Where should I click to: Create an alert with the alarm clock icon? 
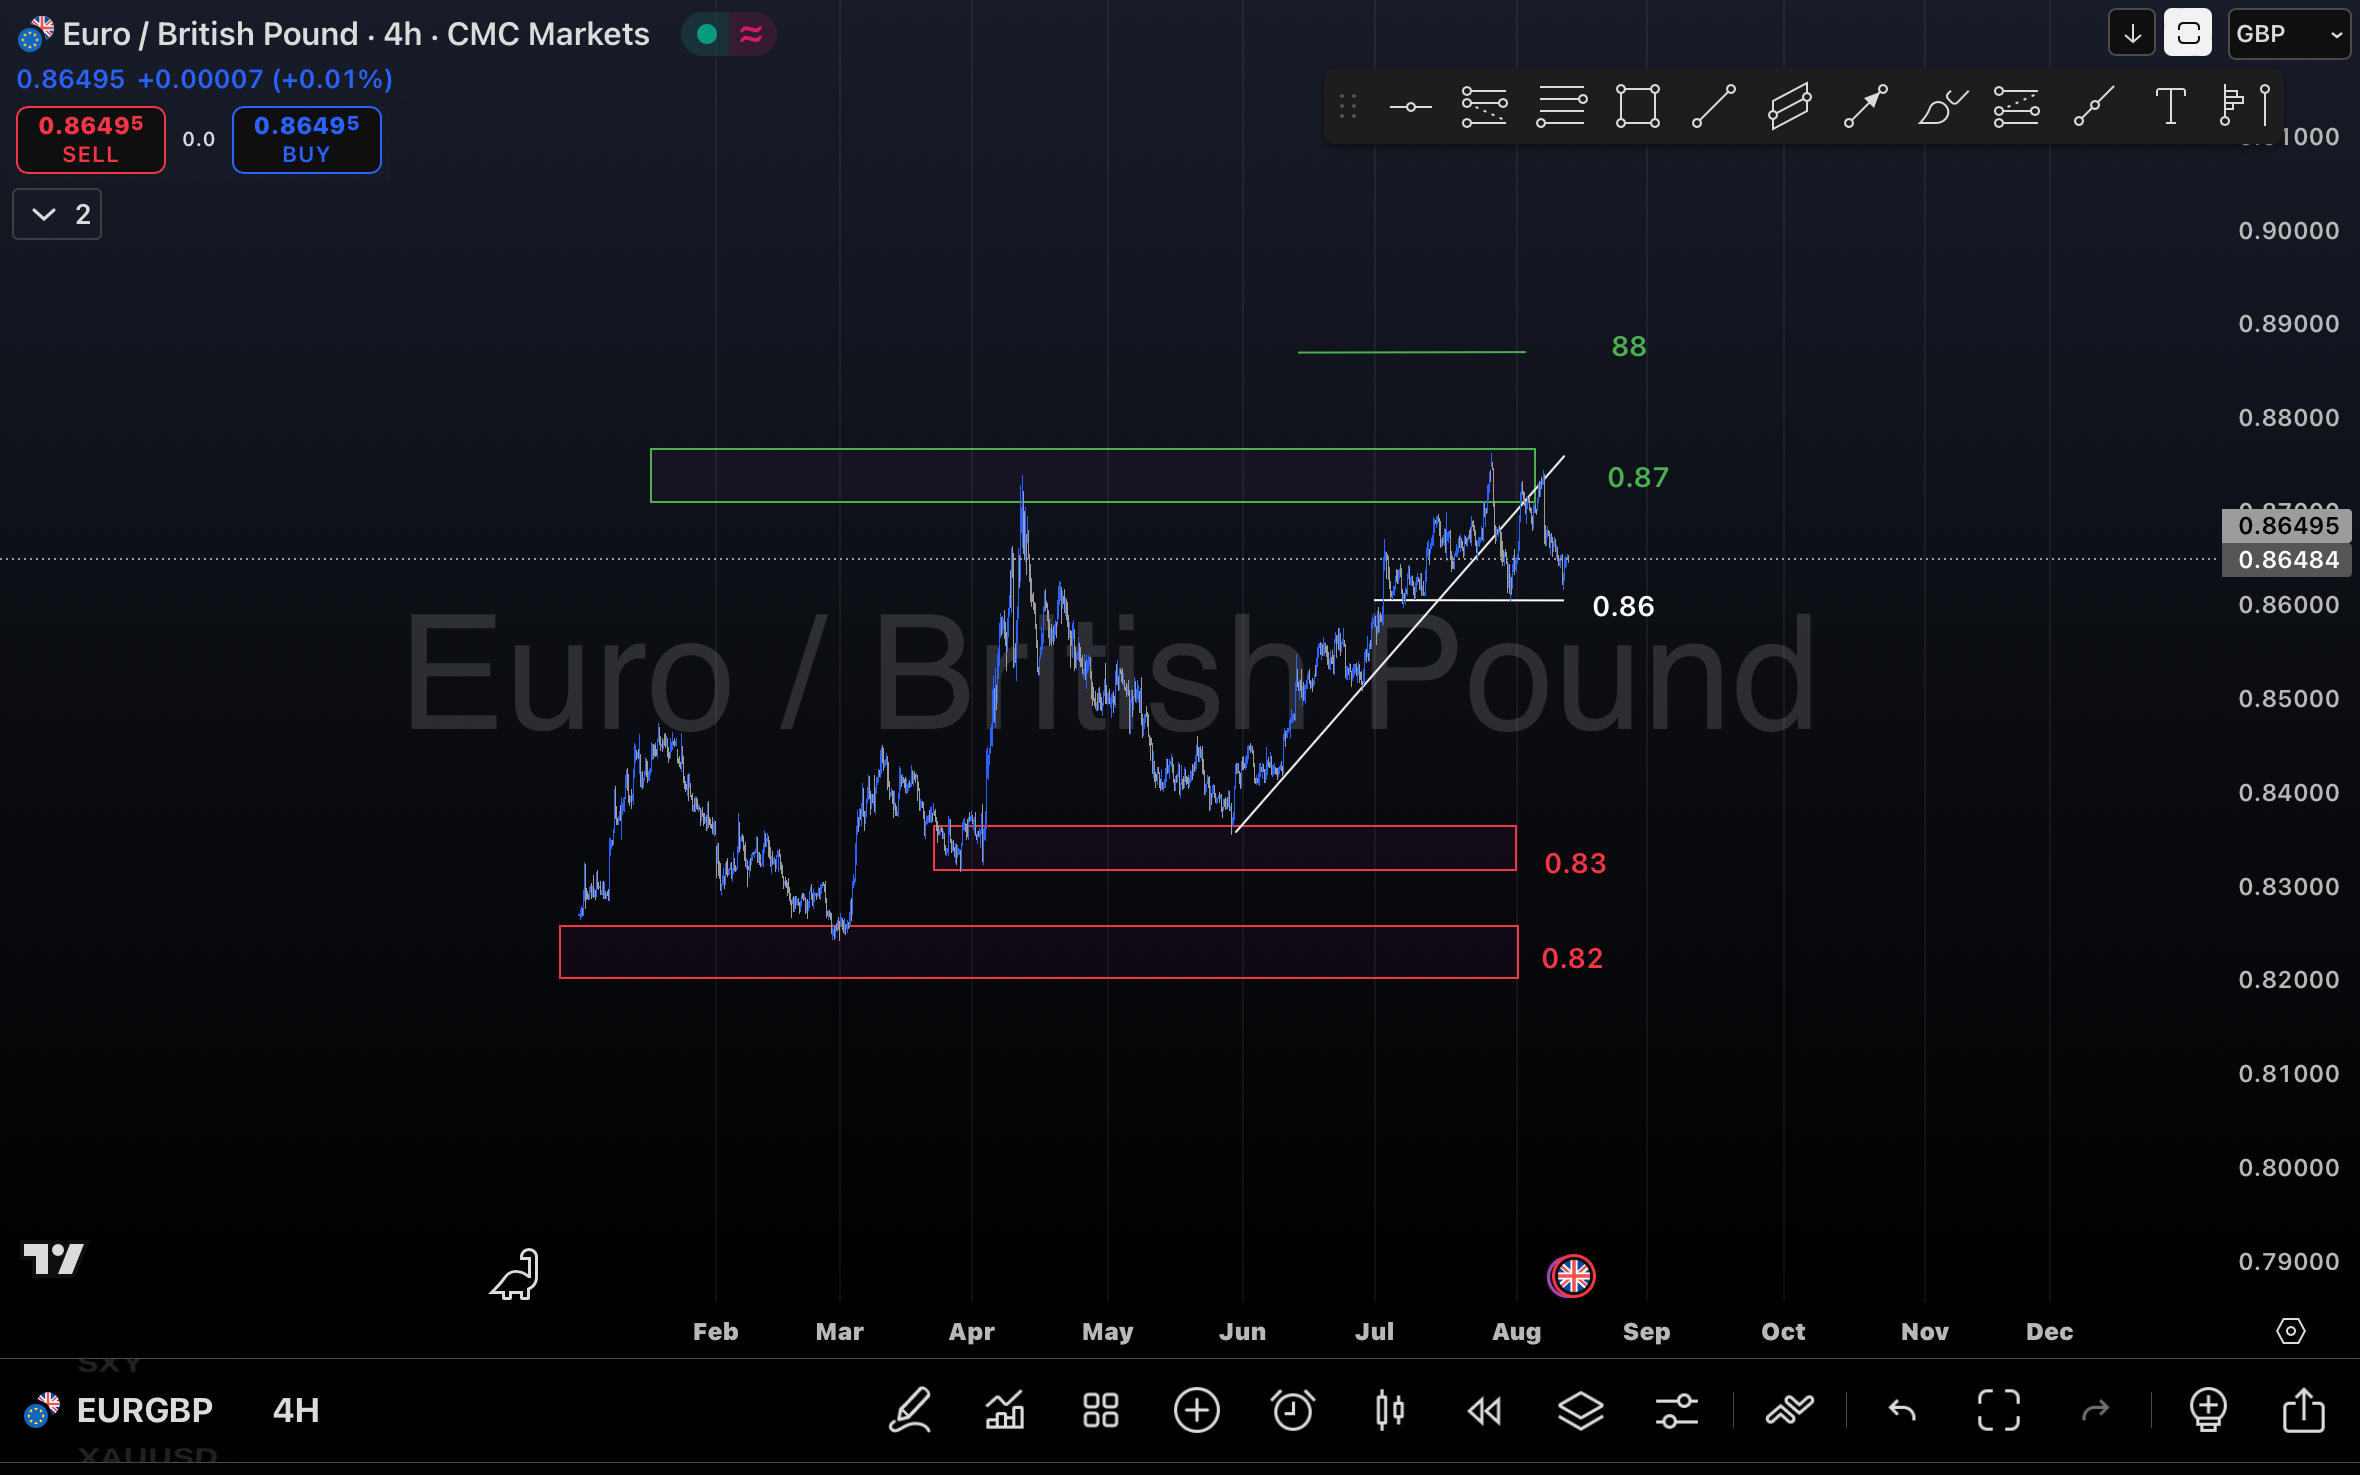pos(1292,1411)
